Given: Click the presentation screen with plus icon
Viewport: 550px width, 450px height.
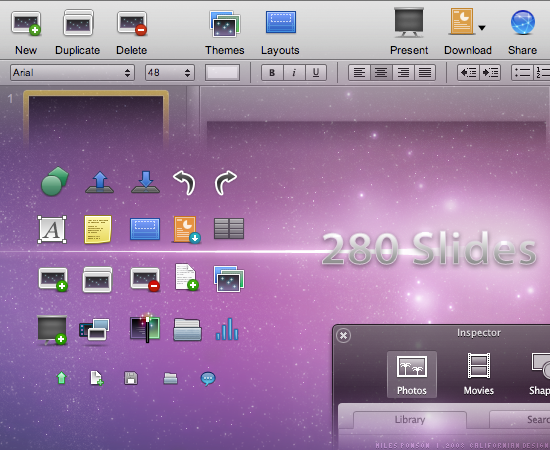Looking at the screenshot, I should click(52, 330).
